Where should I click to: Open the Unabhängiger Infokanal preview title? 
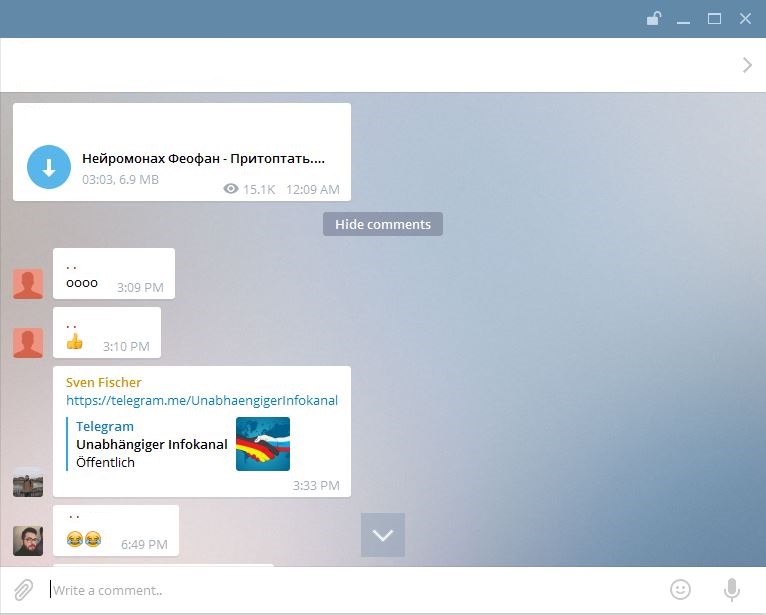pyautogui.click(x=152, y=445)
